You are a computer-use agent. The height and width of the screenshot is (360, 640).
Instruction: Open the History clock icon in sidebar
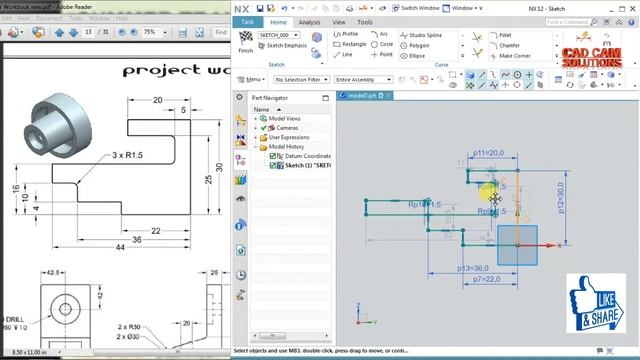pyautogui.click(x=240, y=275)
